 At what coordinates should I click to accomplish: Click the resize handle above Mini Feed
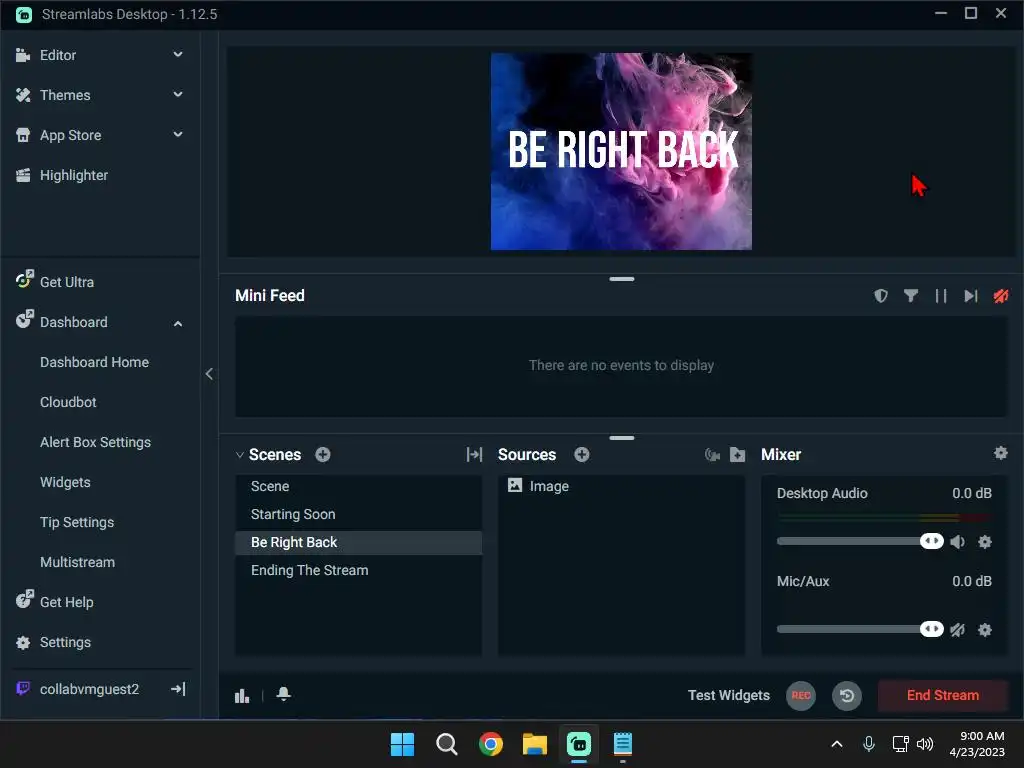[x=622, y=279]
